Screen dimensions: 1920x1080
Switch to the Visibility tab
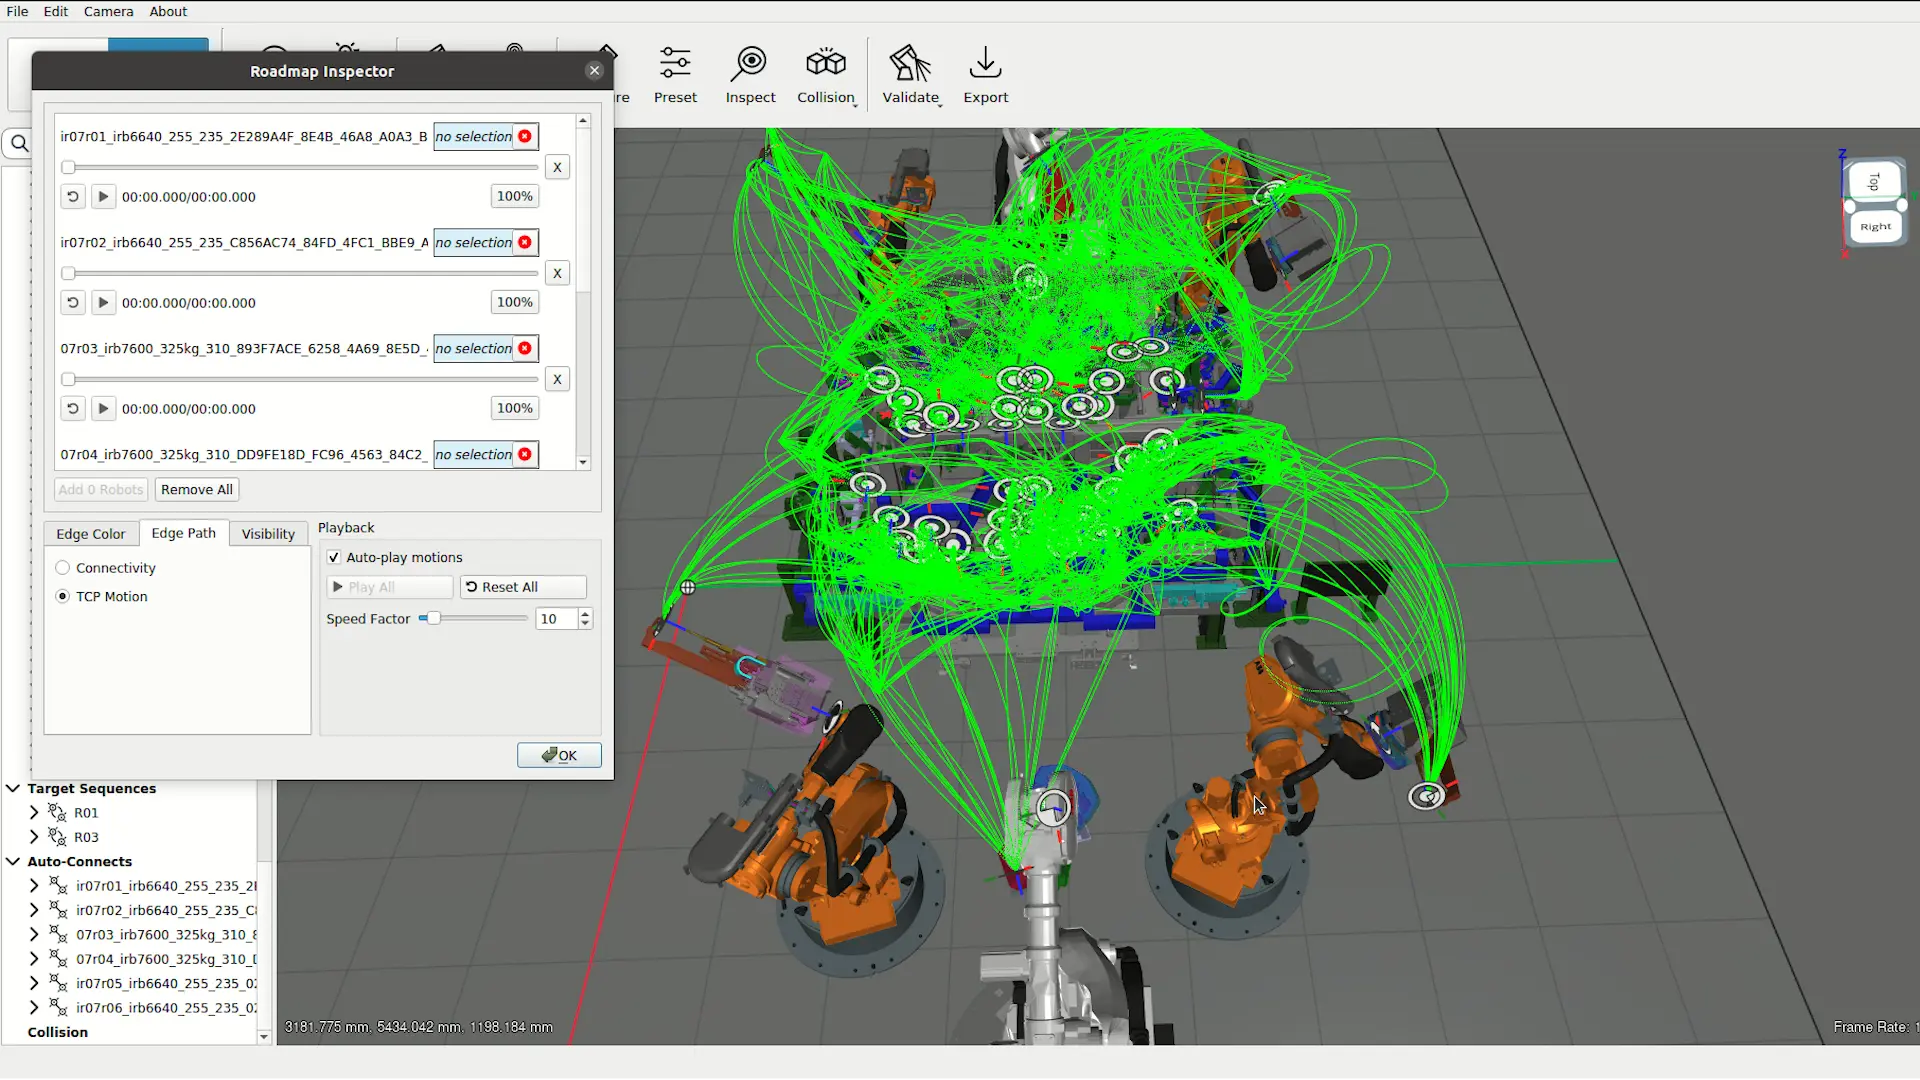click(268, 534)
